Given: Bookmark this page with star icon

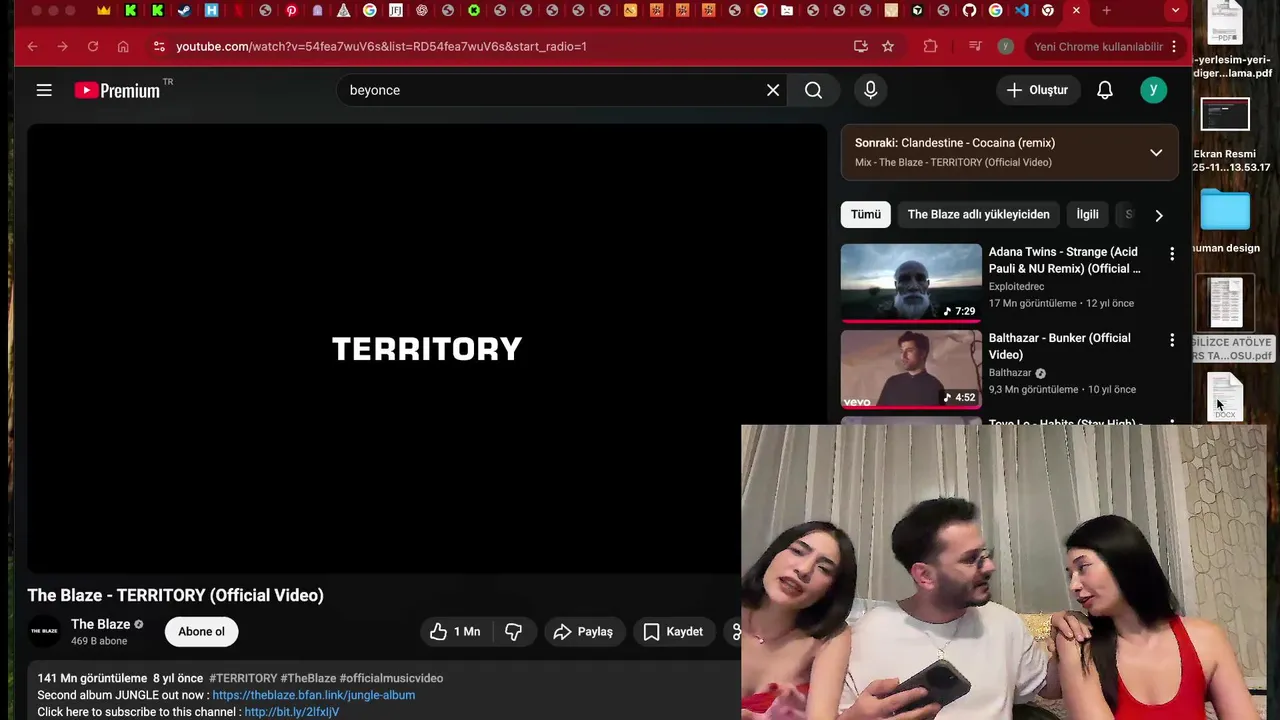Looking at the screenshot, I should (888, 46).
